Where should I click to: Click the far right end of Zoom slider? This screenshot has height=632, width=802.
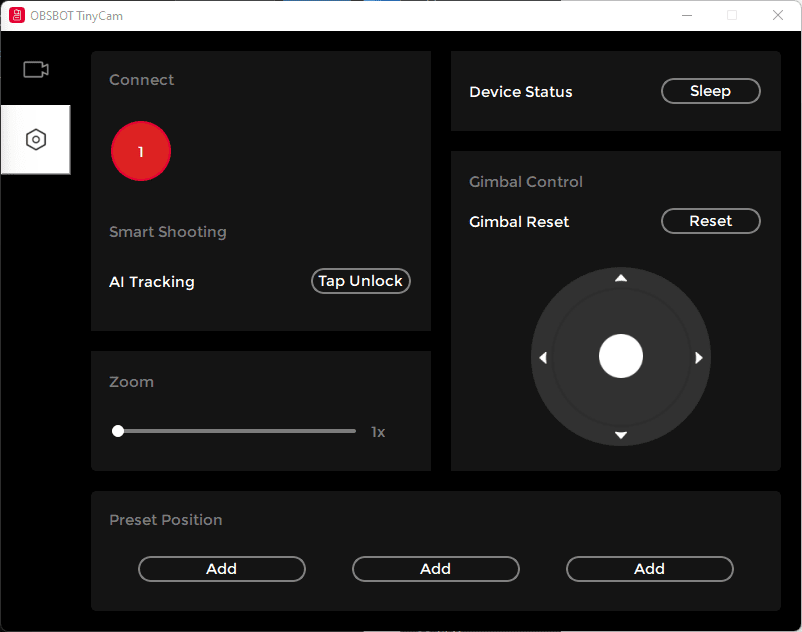coord(354,431)
